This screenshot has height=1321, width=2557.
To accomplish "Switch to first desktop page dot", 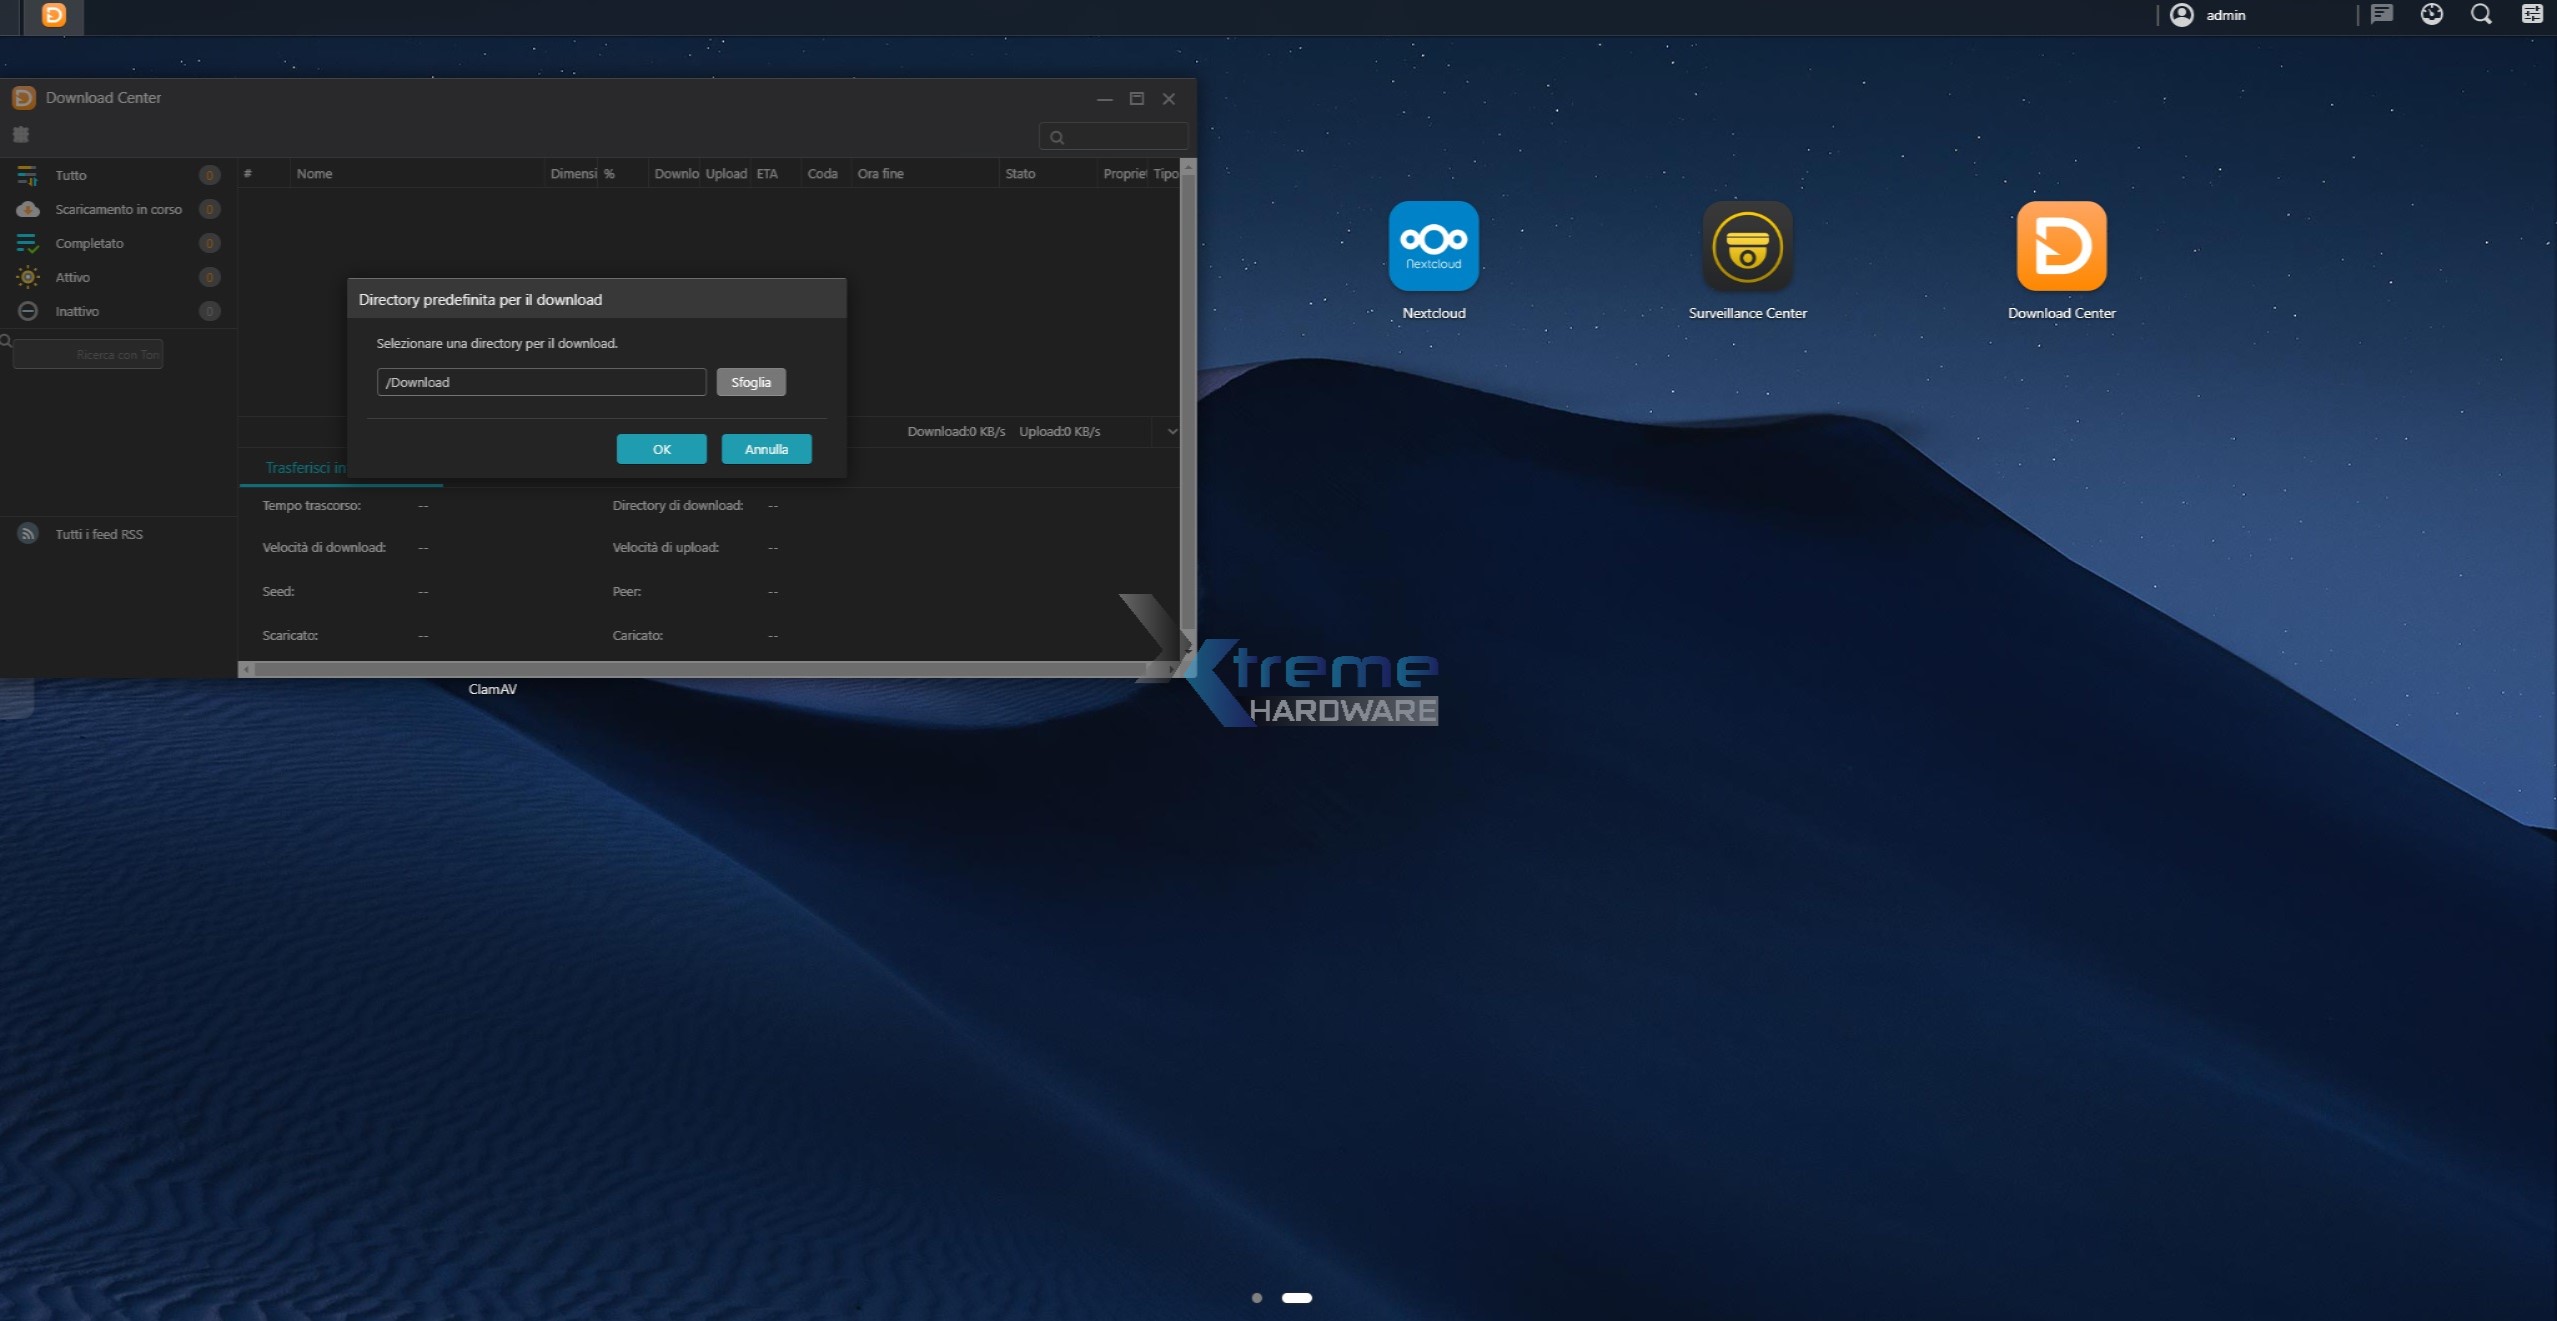I will tap(1257, 1298).
